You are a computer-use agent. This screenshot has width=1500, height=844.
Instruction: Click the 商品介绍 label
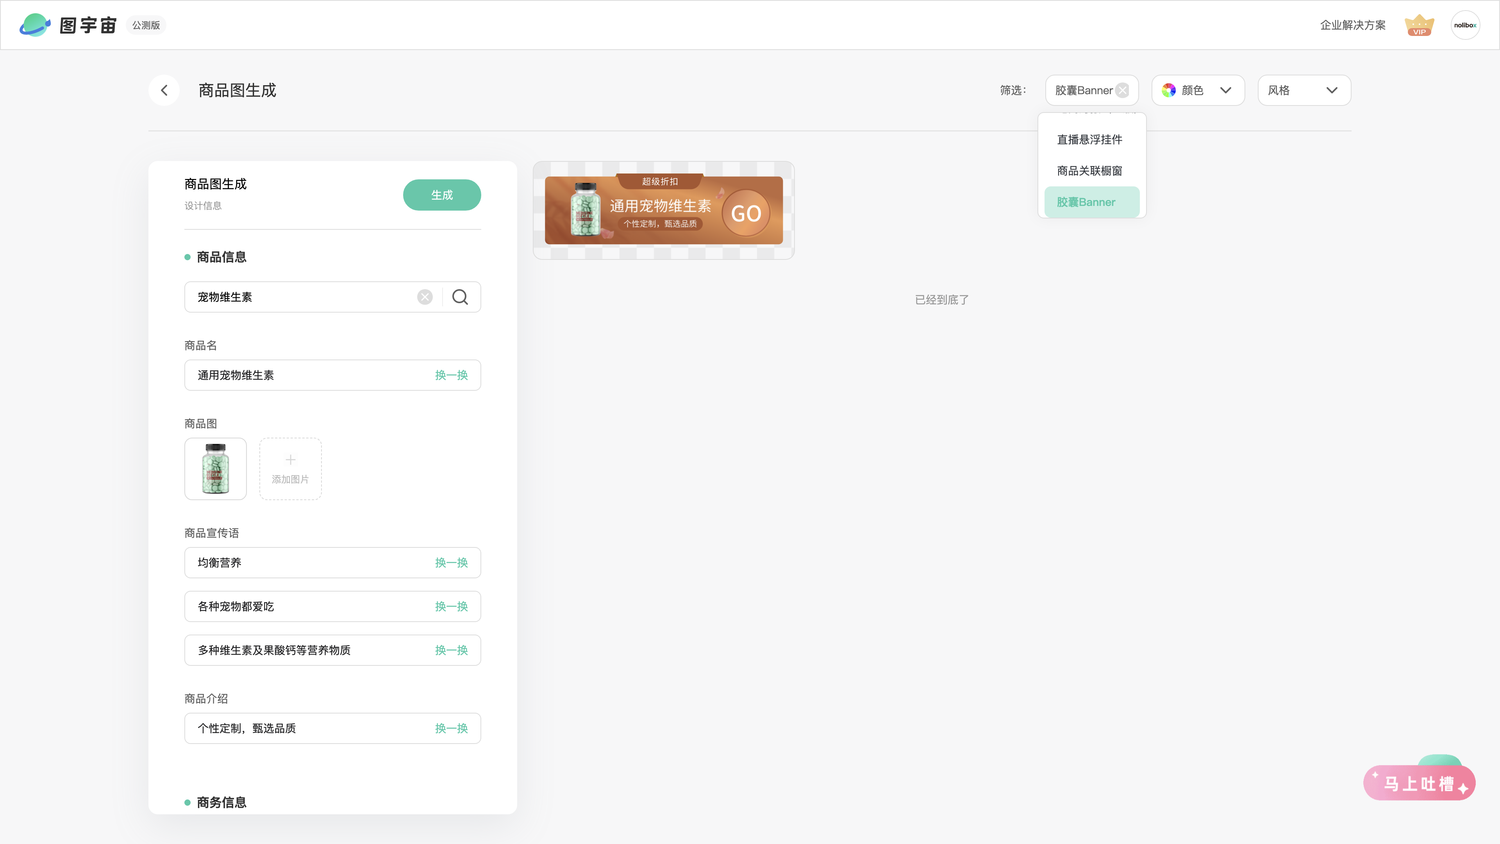pyautogui.click(x=206, y=699)
